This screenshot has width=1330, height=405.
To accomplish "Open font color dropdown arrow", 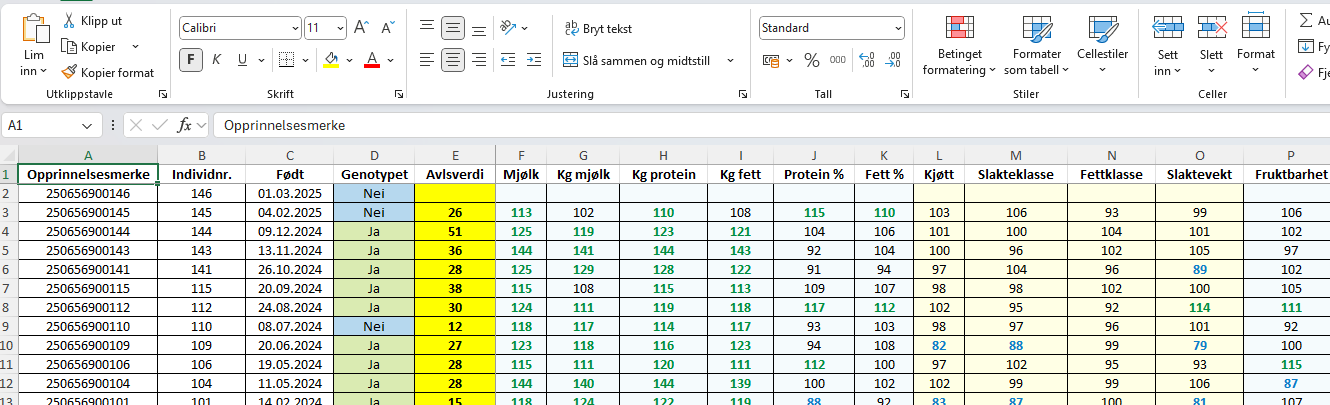I will tap(391, 60).
